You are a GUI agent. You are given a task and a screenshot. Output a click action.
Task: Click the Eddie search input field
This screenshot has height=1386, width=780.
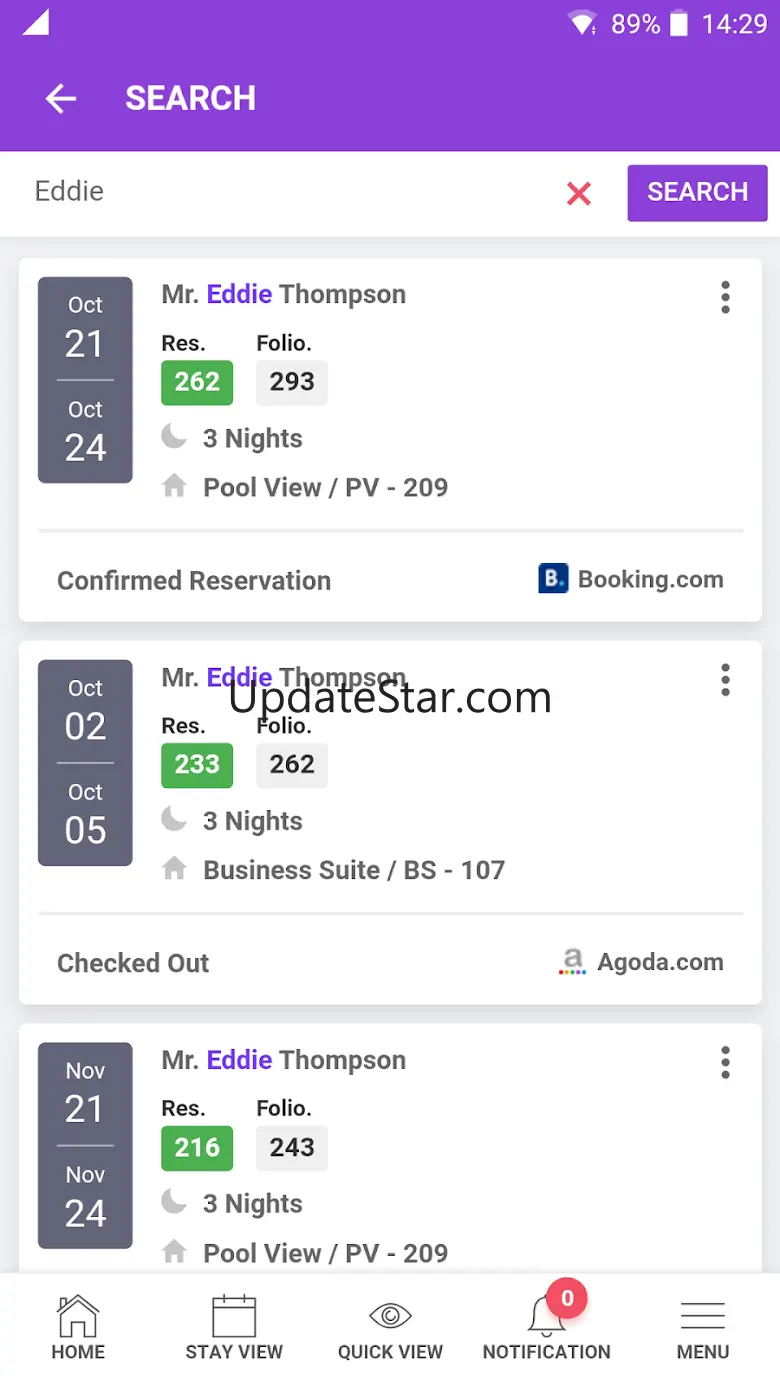[290, 192]
